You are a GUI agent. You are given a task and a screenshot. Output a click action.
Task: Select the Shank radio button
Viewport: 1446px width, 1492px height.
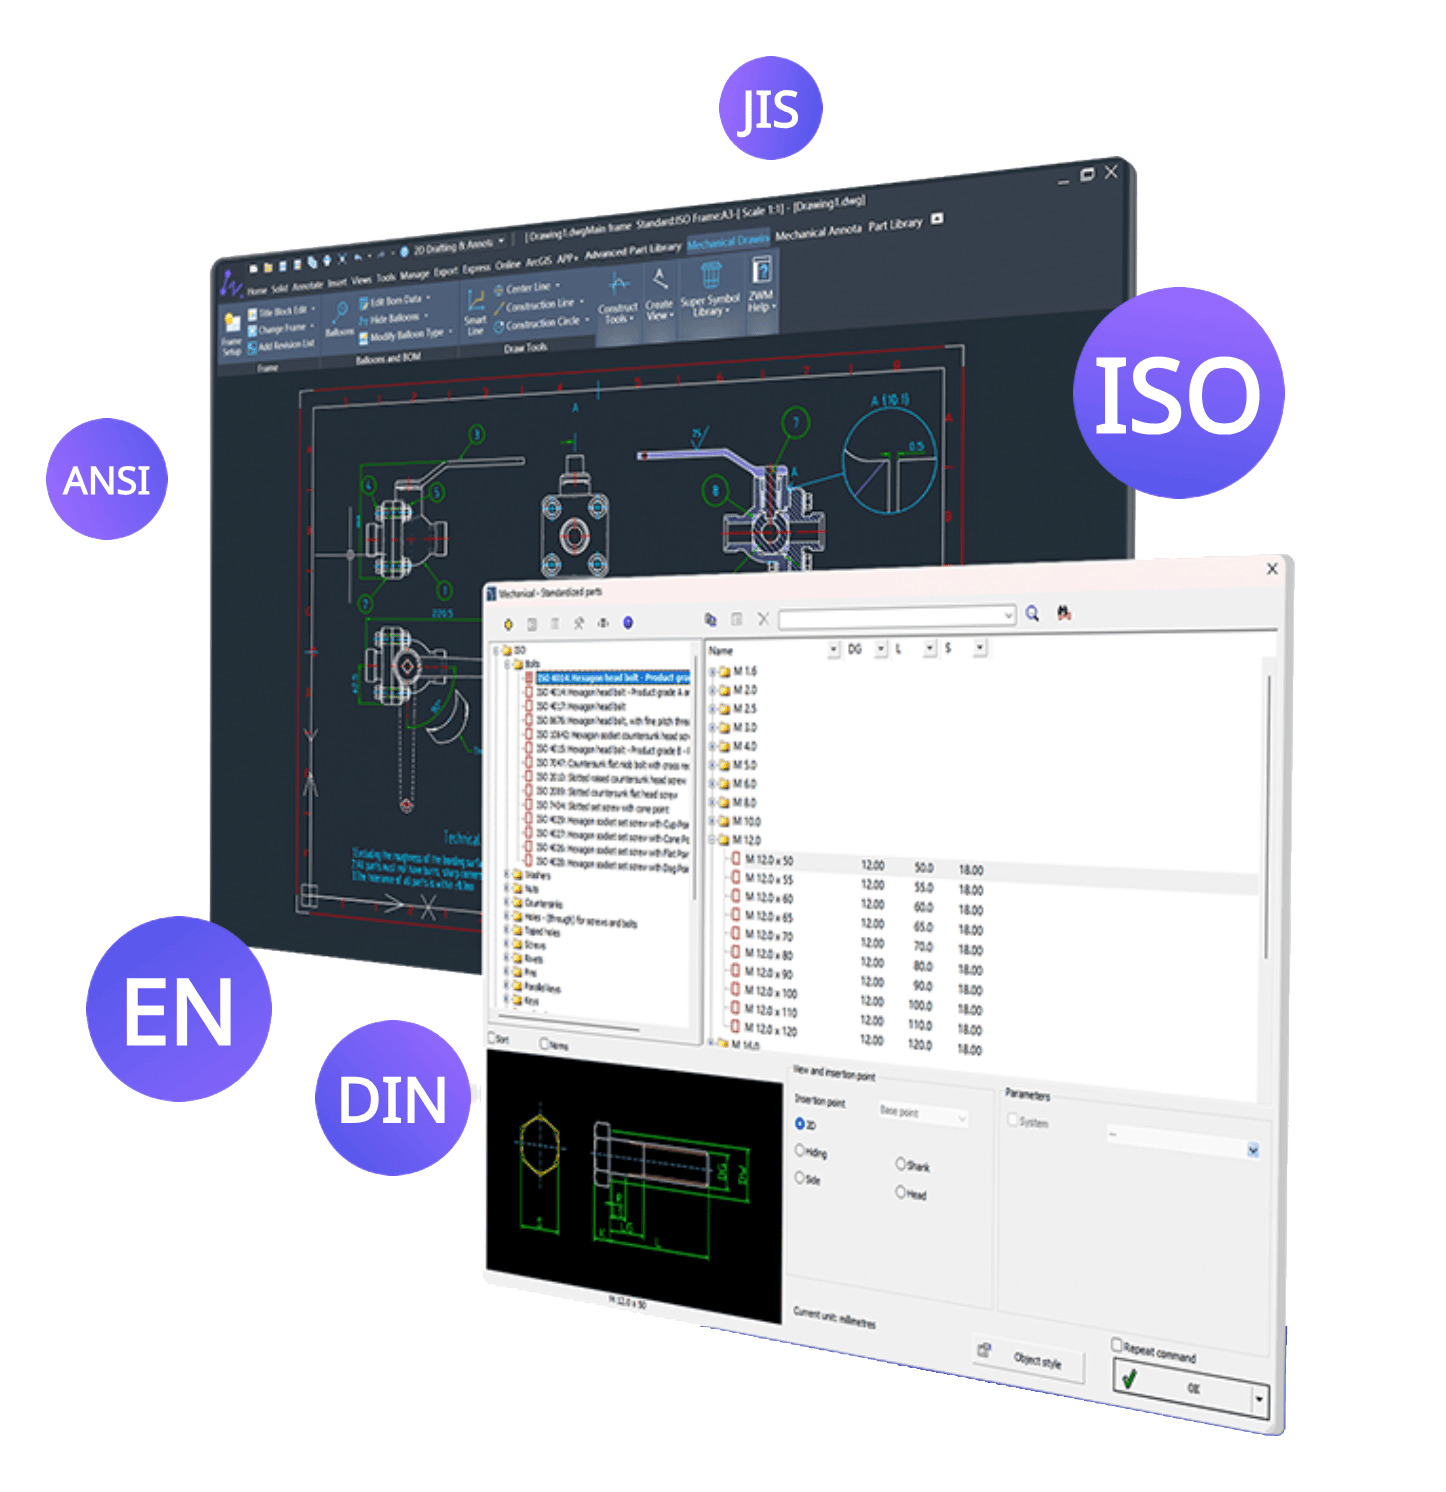(x=901, y=1164)
